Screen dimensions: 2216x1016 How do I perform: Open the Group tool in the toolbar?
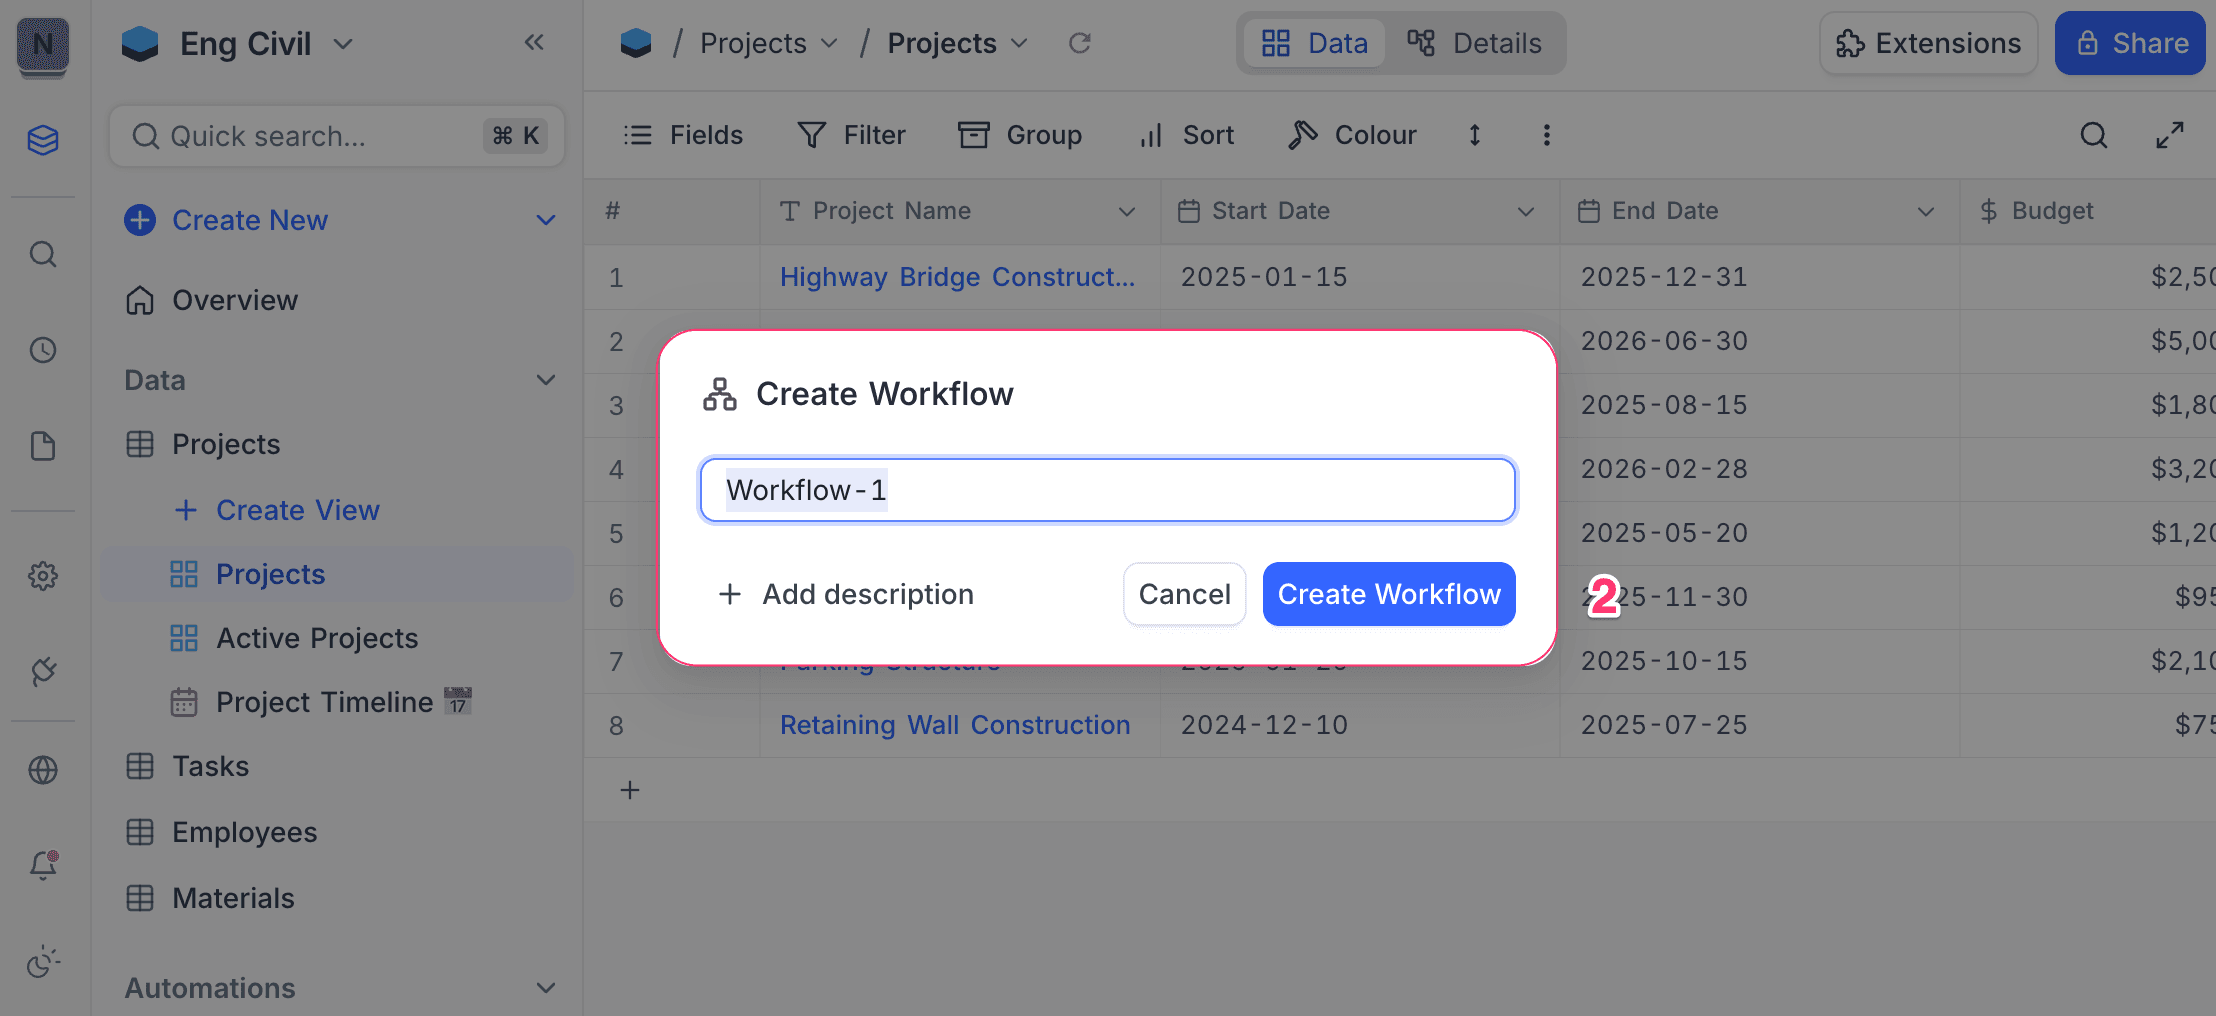point(1020,135)
